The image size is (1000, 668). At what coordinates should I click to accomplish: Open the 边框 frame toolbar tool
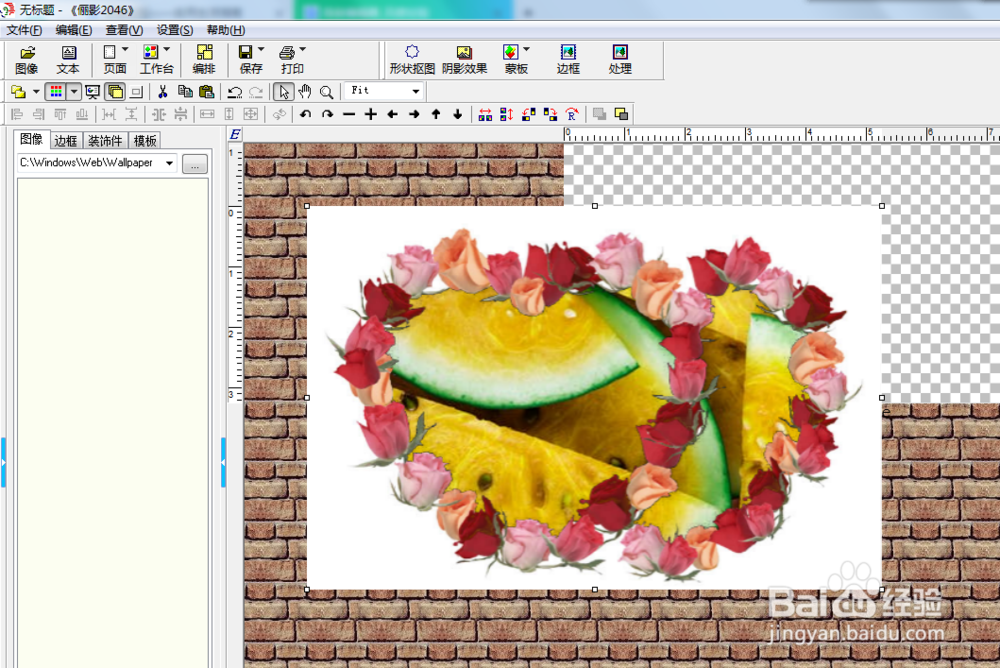click(568, 60)
